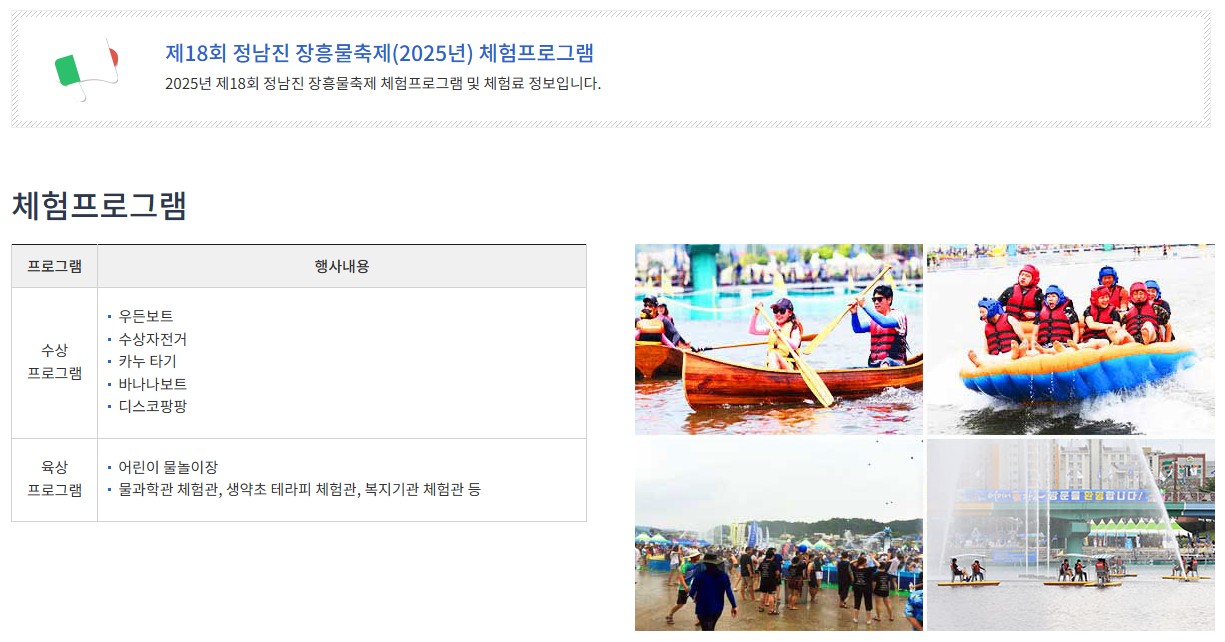1225x642 pixels.
Task: Click the 2025년 description subtitle text
Action: tap(383, 83)
